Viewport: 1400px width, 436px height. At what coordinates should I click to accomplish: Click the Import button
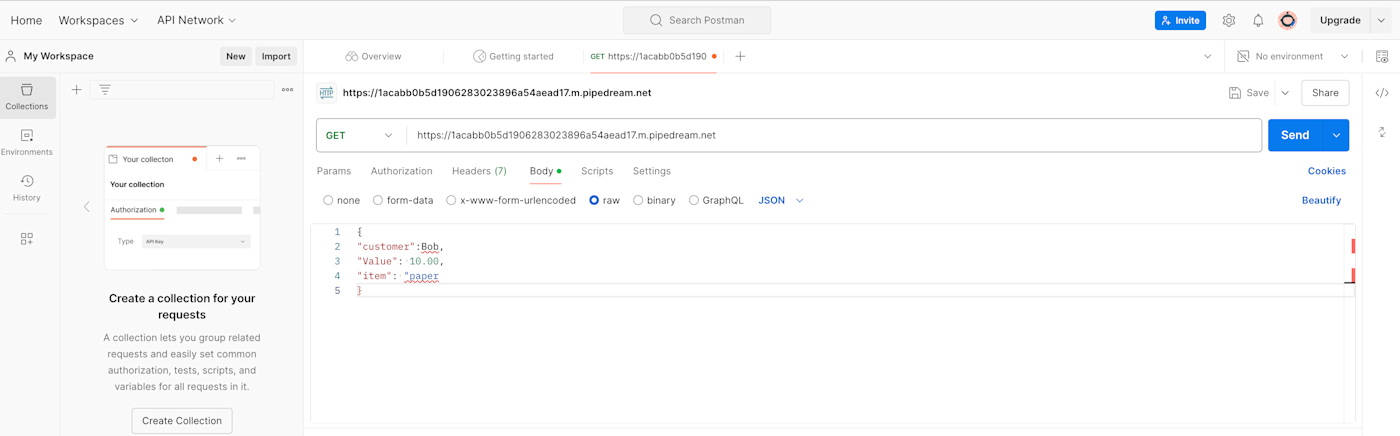(276, 57)
